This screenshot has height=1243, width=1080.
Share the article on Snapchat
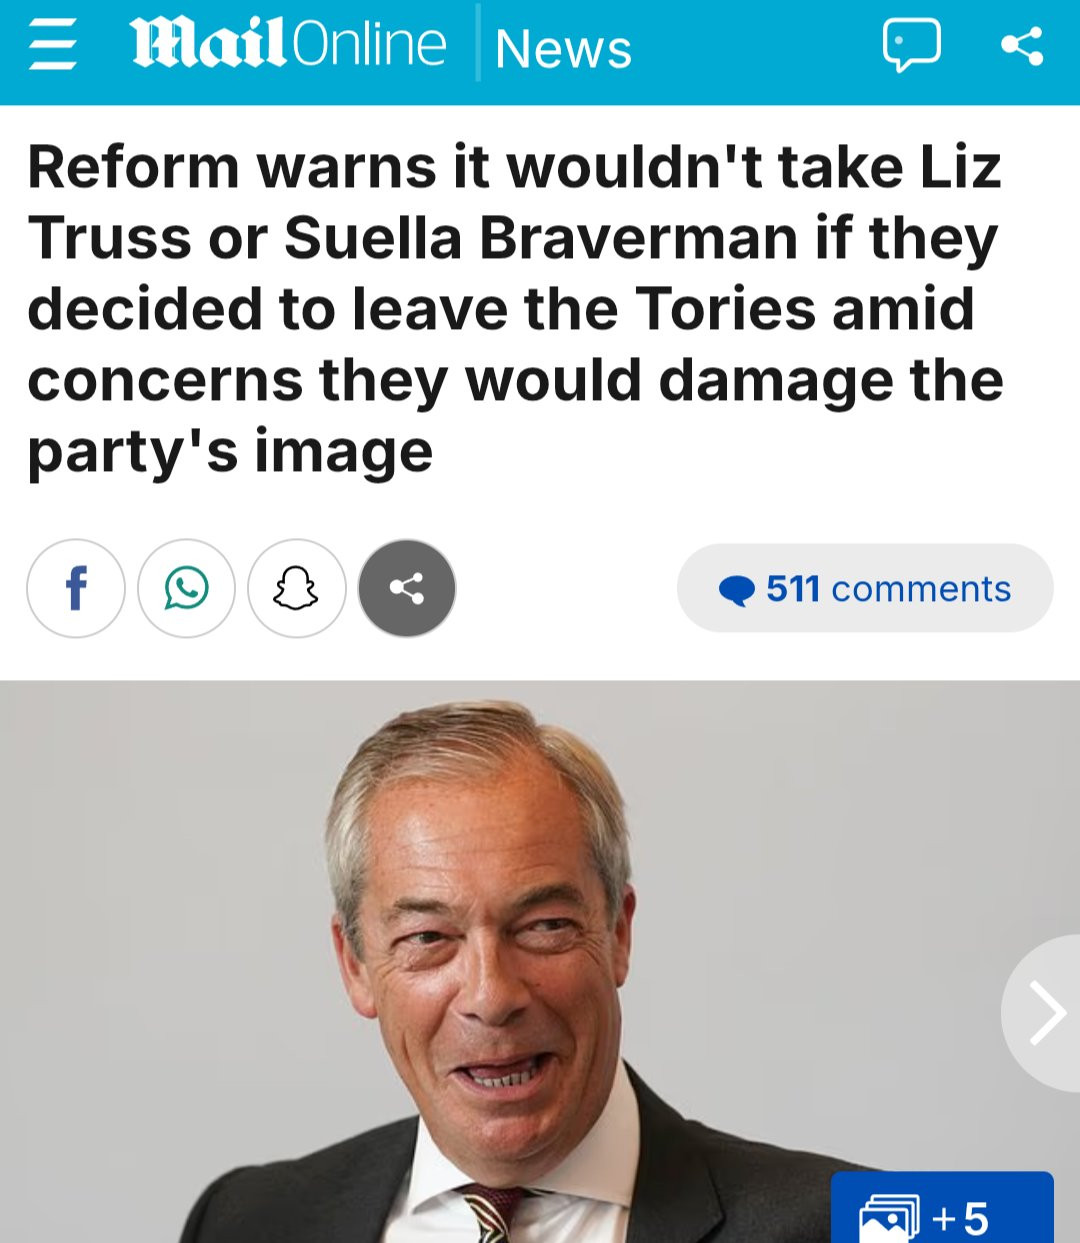(297, 588)
